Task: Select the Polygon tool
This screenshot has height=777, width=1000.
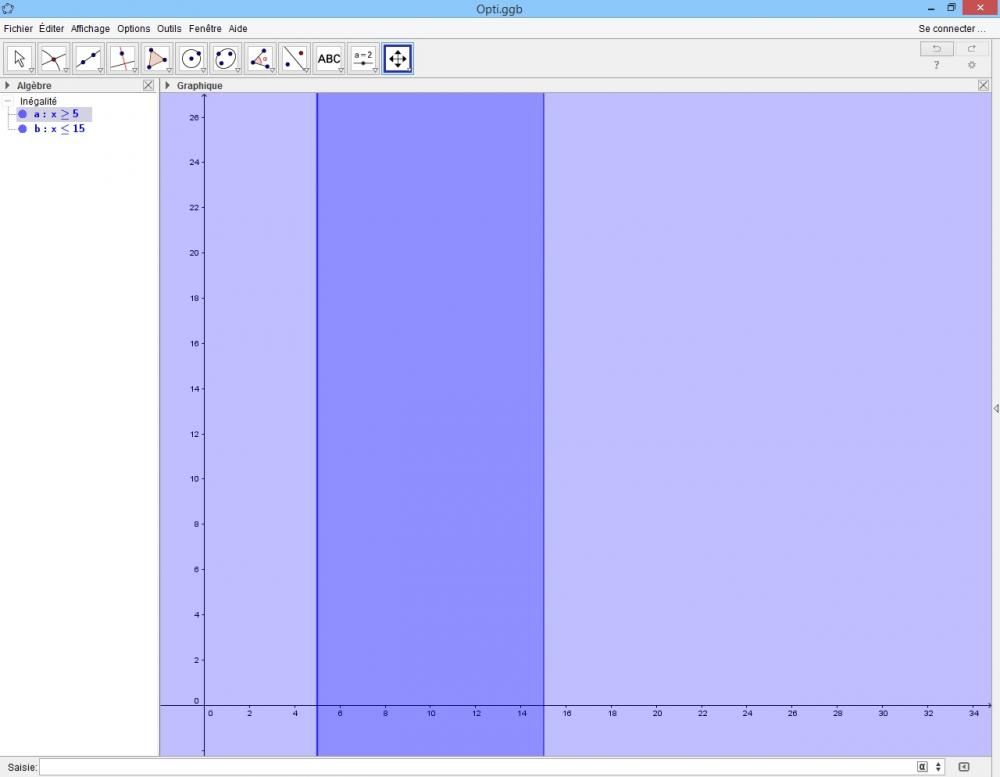Action: tap(157, 59)
